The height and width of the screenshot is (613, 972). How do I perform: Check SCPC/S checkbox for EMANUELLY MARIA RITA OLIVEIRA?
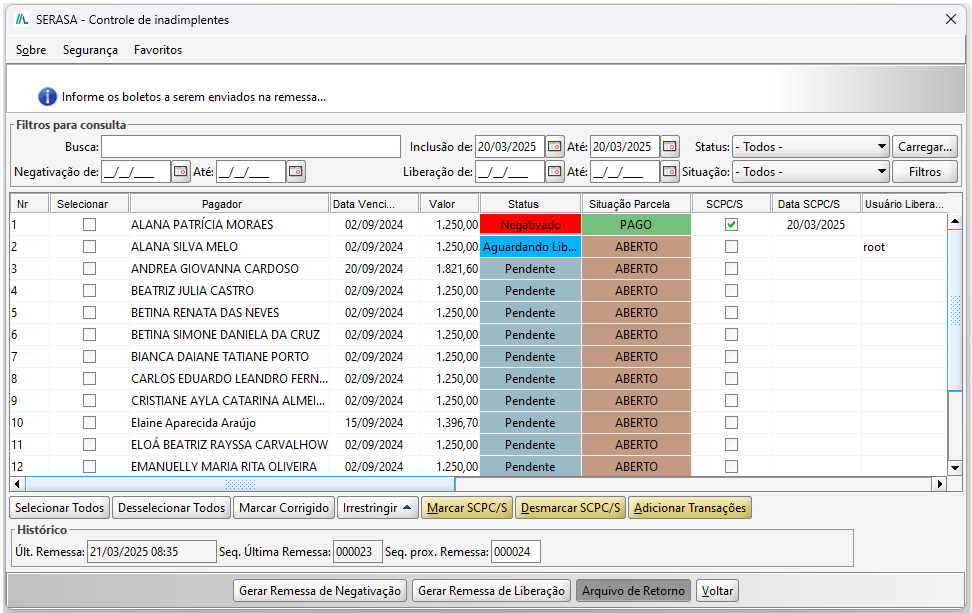click(731, 467)
